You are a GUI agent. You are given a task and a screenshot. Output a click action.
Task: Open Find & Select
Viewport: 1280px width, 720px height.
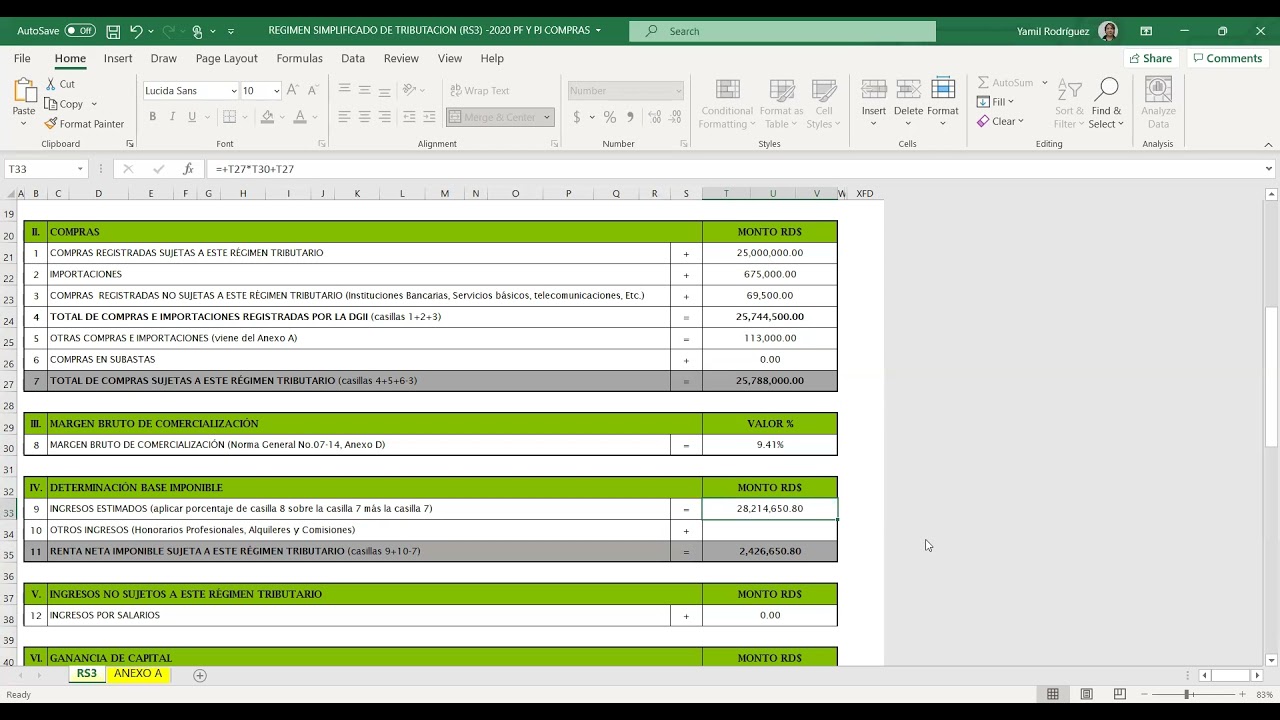(x=1106, y=104)
